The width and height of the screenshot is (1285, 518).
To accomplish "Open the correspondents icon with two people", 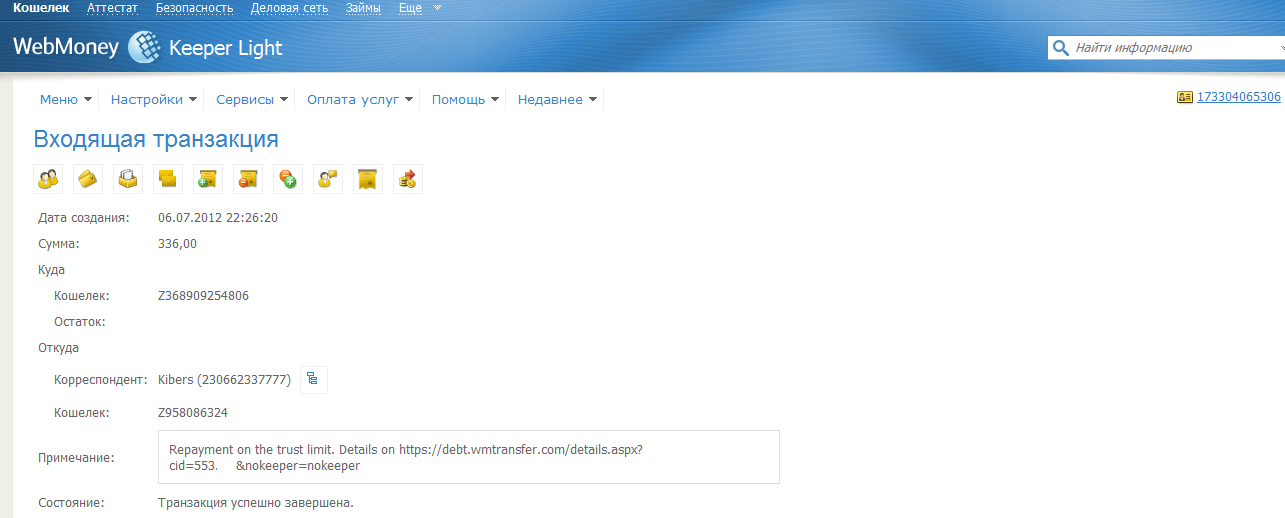I will [48, 179].
